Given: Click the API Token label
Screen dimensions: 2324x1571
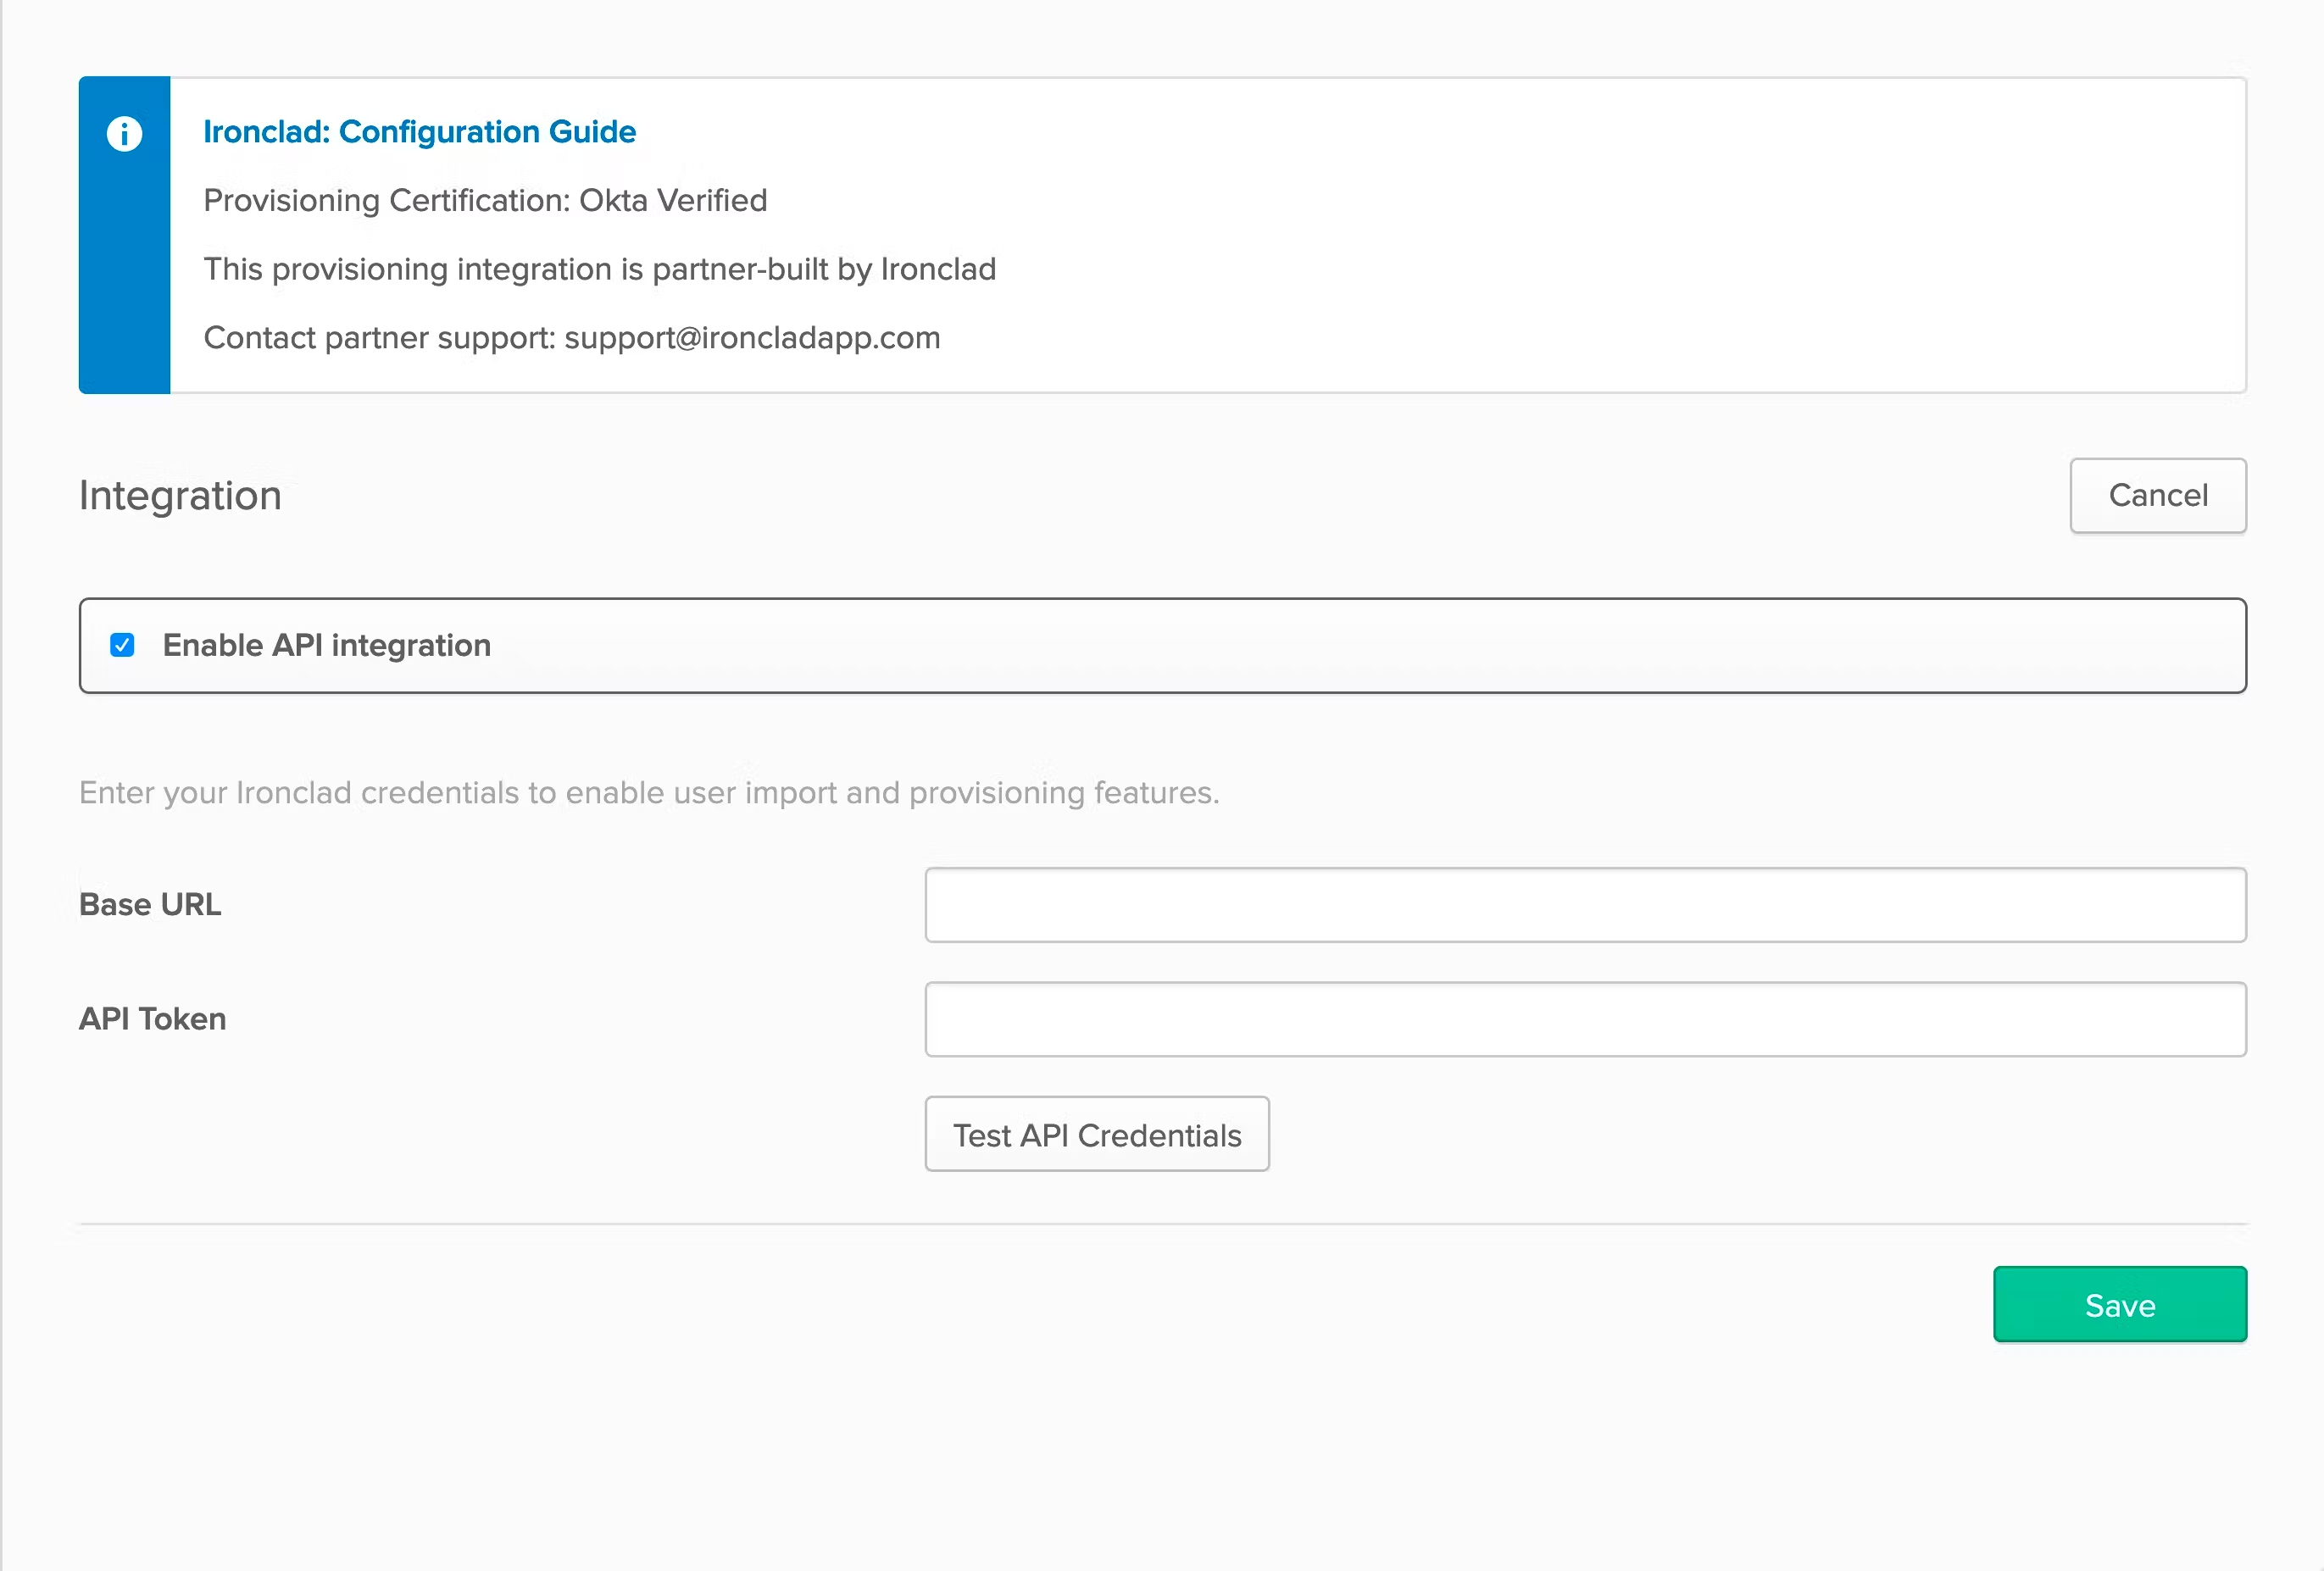Looking at the screenshot, I should 153,1019.
